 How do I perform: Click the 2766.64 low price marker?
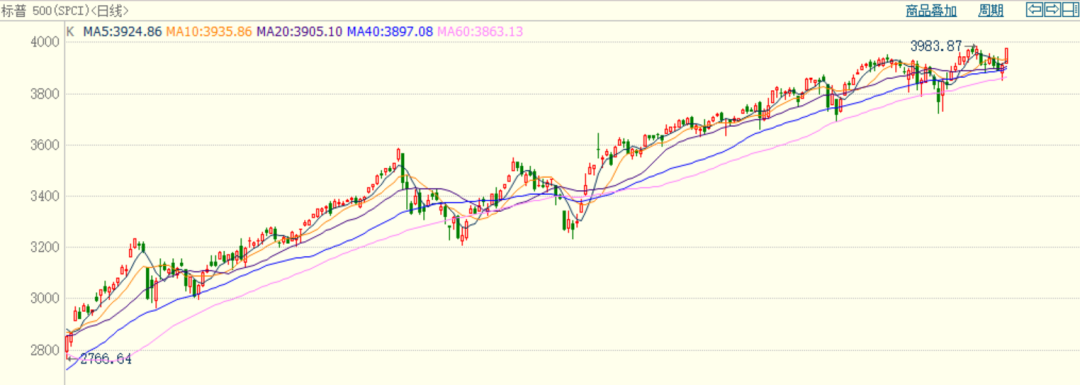coord(105,359)
